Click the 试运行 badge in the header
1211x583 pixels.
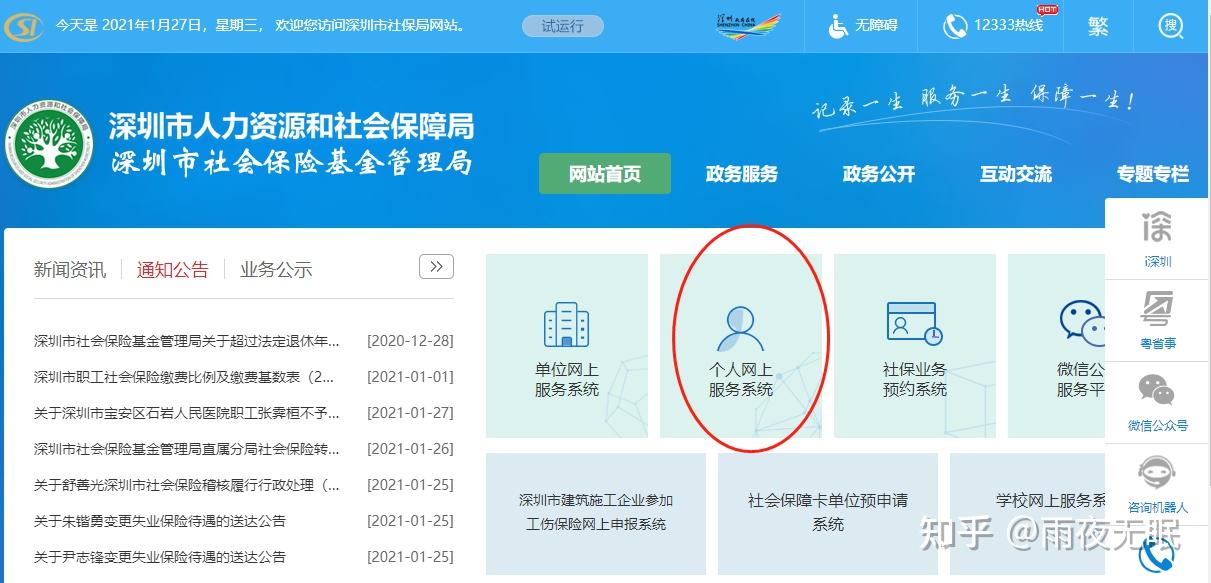561,27
